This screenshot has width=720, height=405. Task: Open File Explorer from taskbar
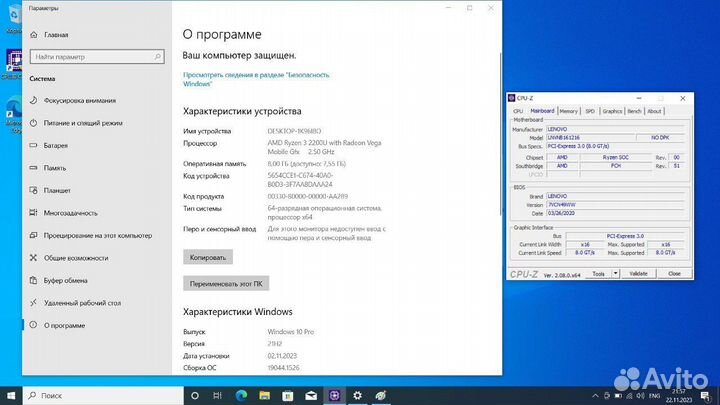pos(264,395)
